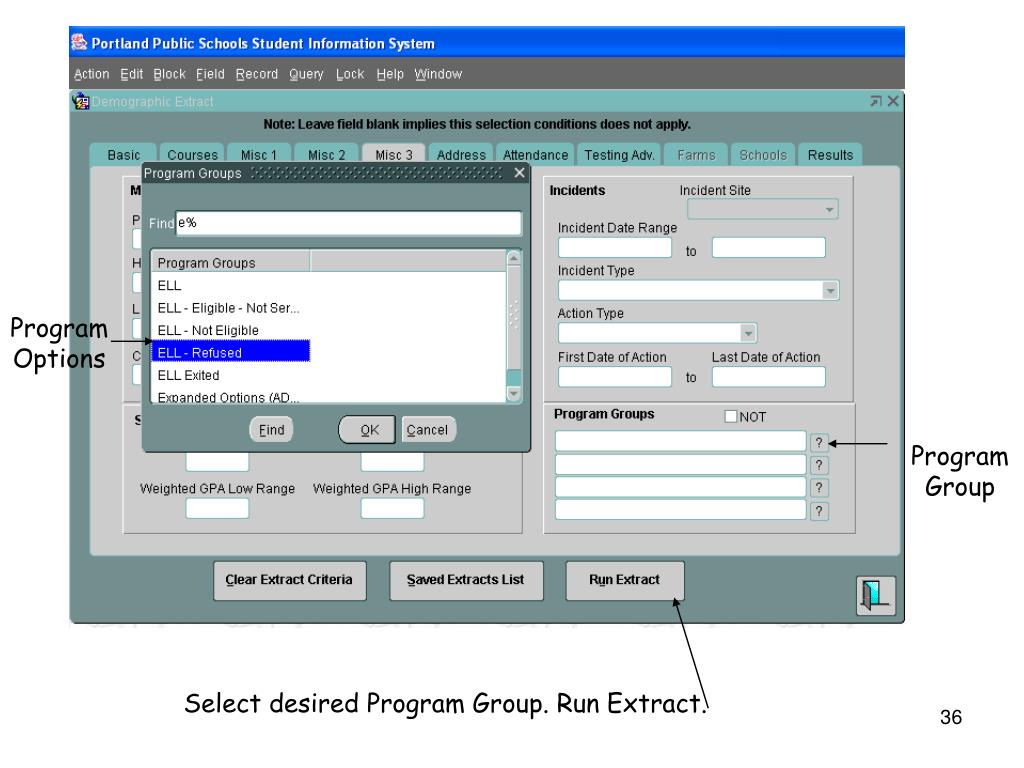Screen dimensions: 1024x768
Task: Click first Program Groups input field
Action: [x=680, y=441]
